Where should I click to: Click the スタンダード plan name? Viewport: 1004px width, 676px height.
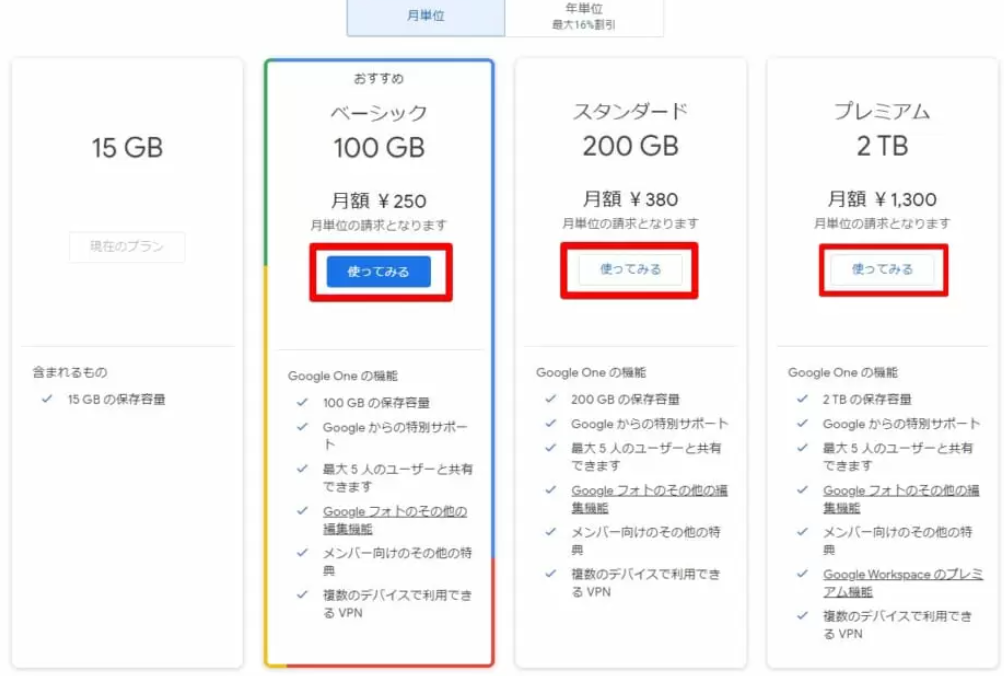click(630, 111)
